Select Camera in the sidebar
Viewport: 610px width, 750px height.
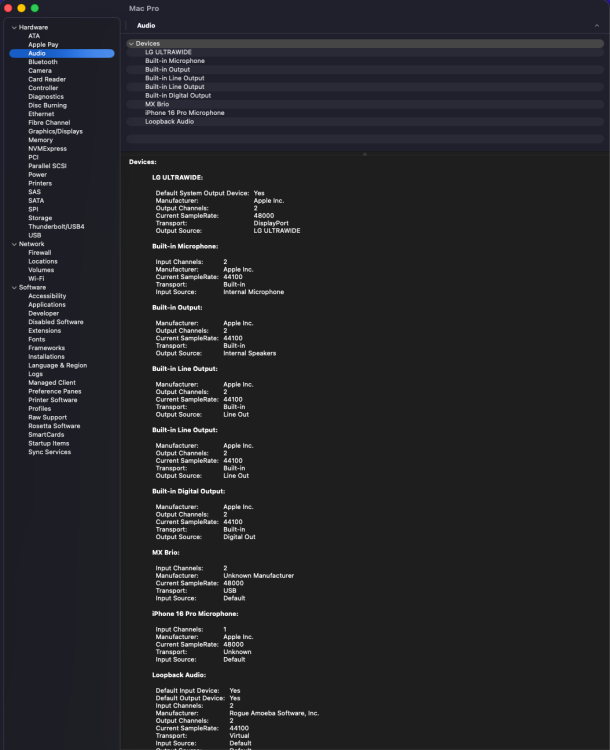point(40,70)
